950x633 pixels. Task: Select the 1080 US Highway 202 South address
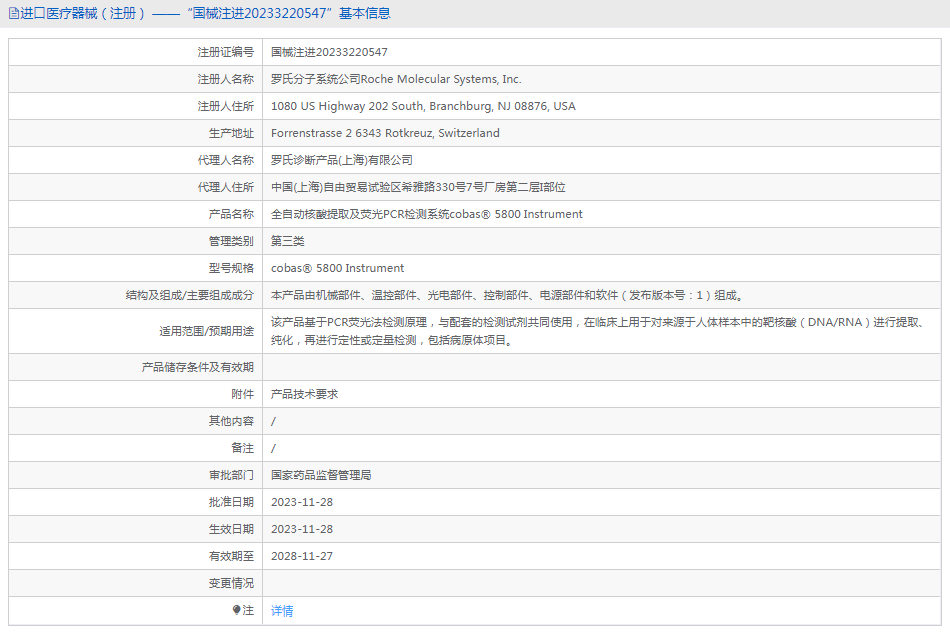[x=423, y=106]
